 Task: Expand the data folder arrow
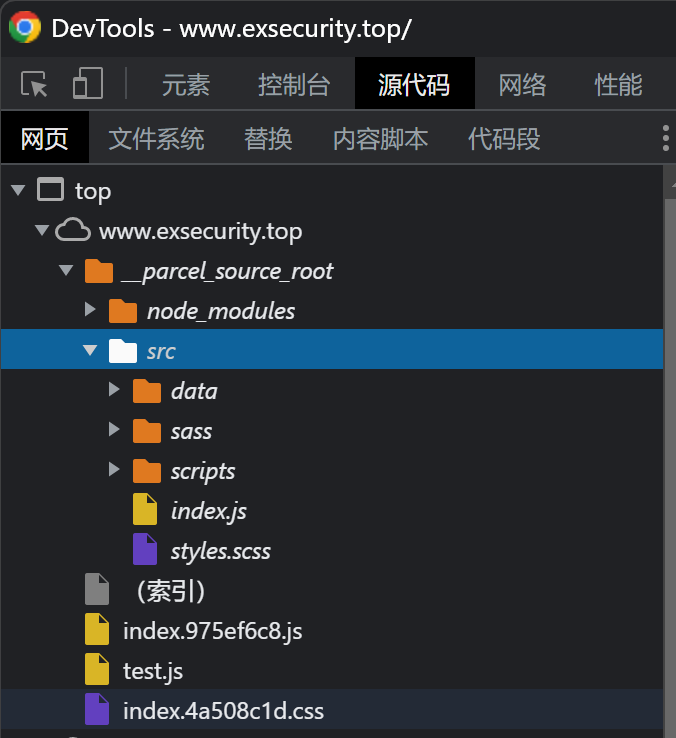(x=113, y=389)
